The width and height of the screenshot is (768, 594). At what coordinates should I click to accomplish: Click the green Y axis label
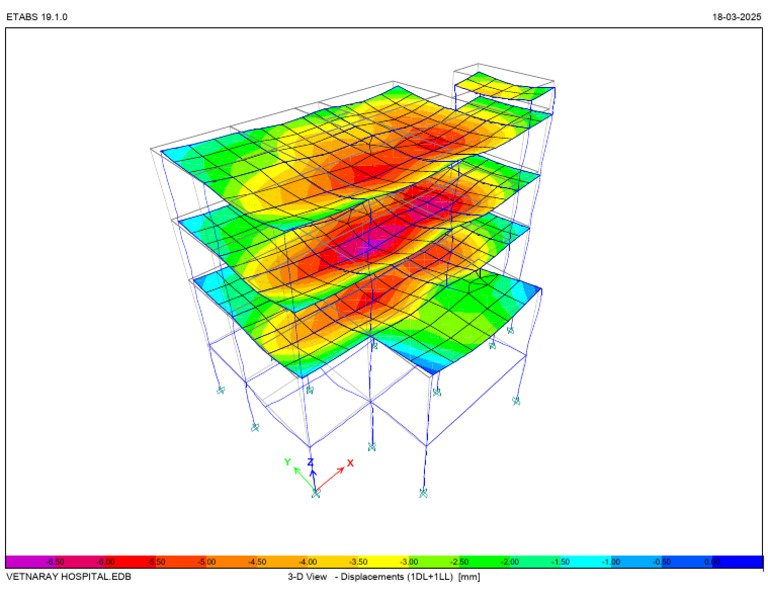click(x=288, y=462)
